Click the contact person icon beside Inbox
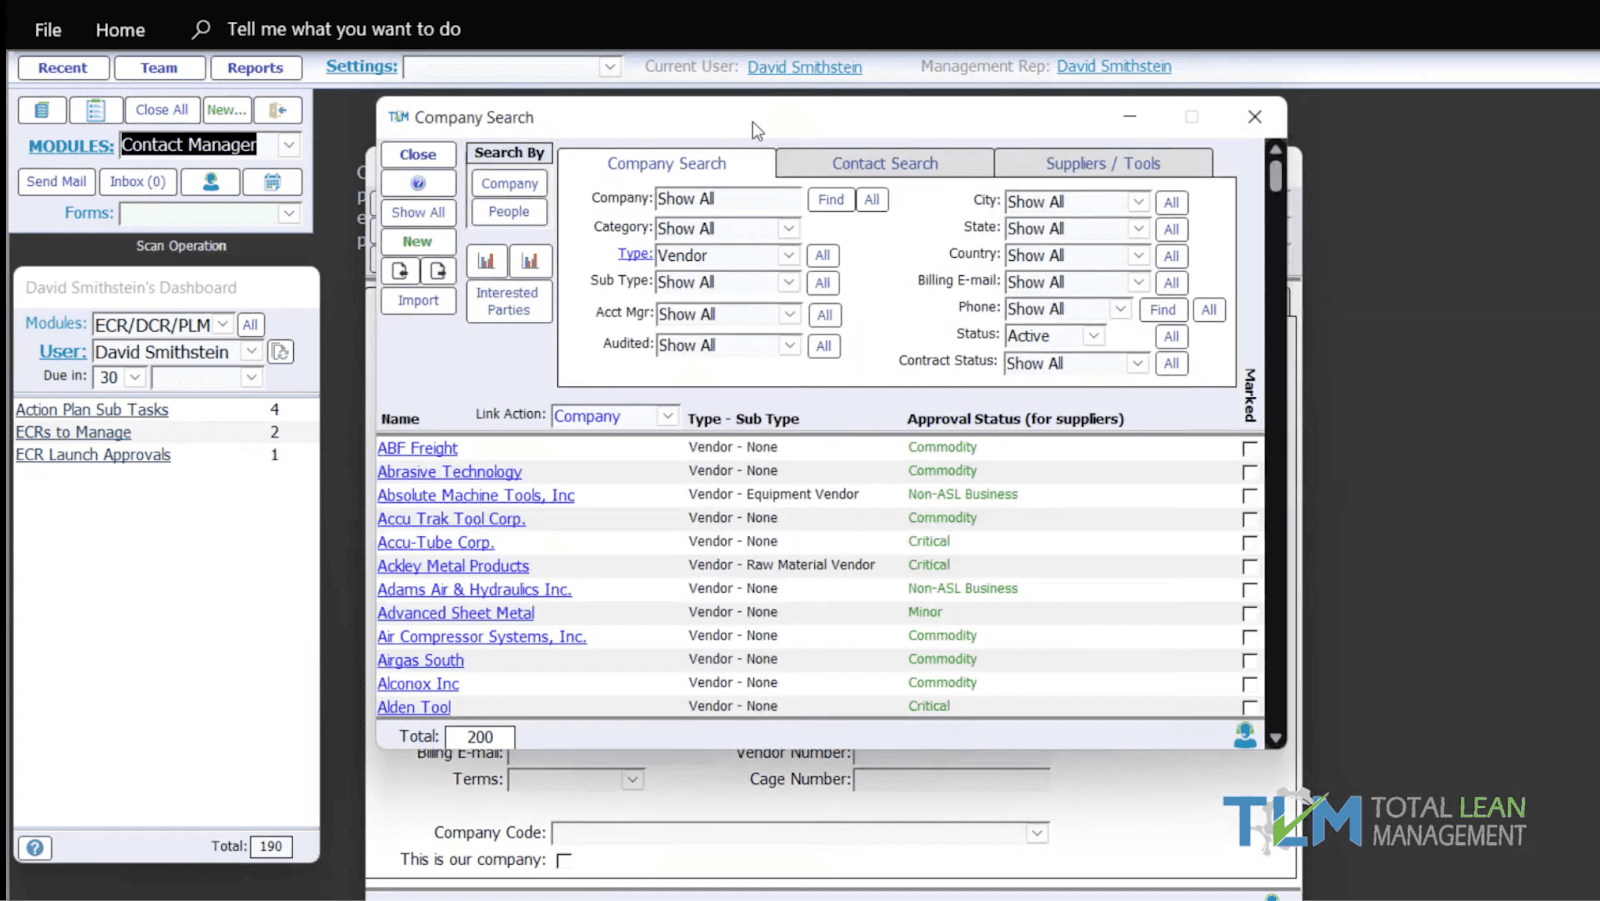Viewport: 1600px width, 901px height. point(211,182)
